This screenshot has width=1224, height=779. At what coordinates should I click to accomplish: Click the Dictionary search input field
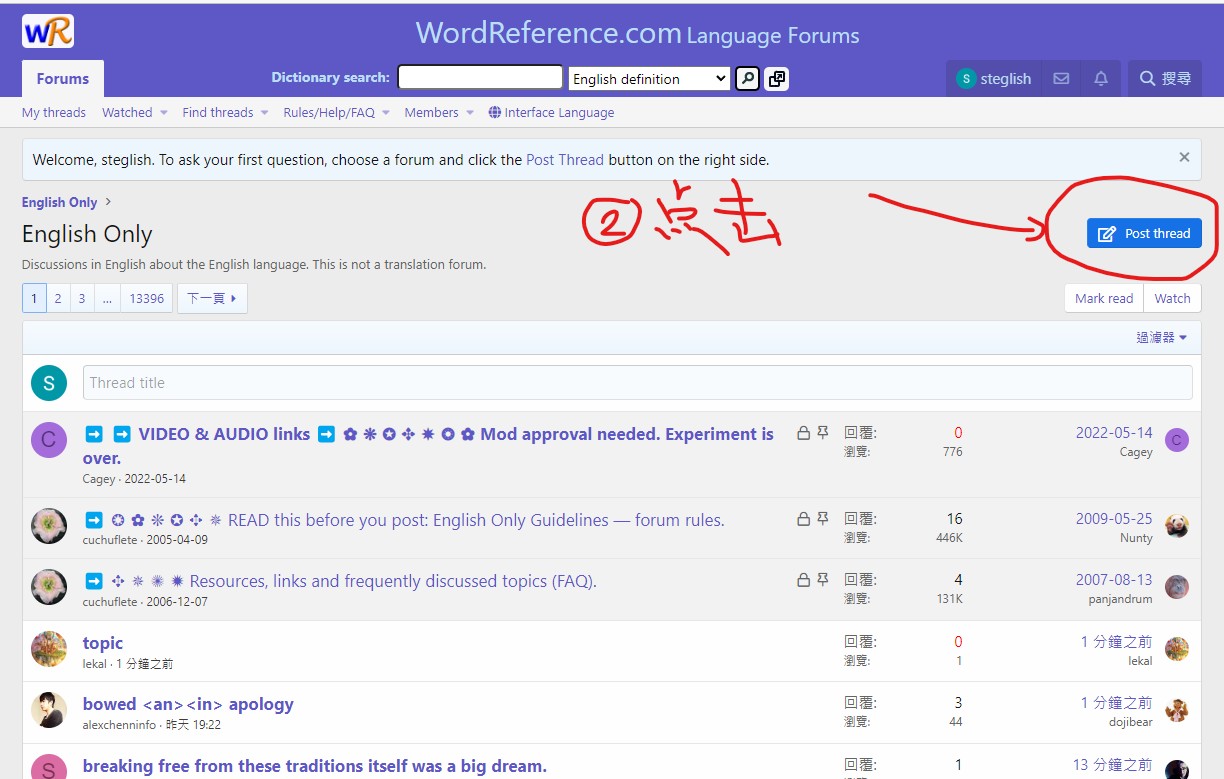pyautogui.click(x=480, y=77)
